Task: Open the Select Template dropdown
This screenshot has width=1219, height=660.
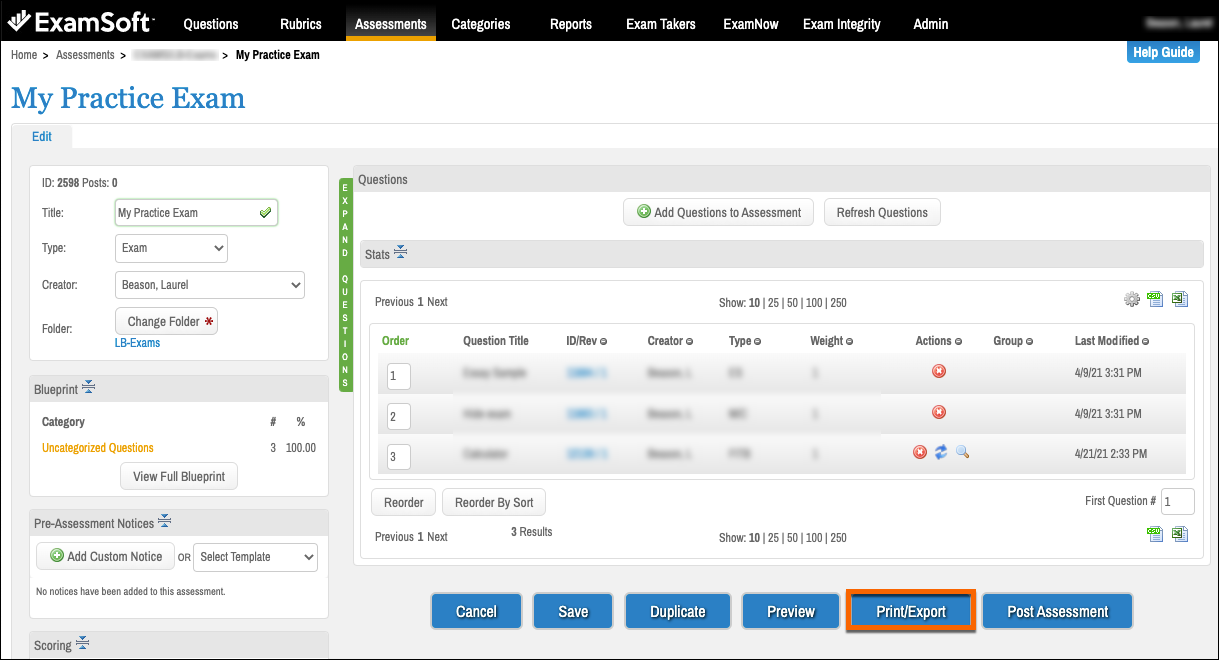Action: pos(255,557)
